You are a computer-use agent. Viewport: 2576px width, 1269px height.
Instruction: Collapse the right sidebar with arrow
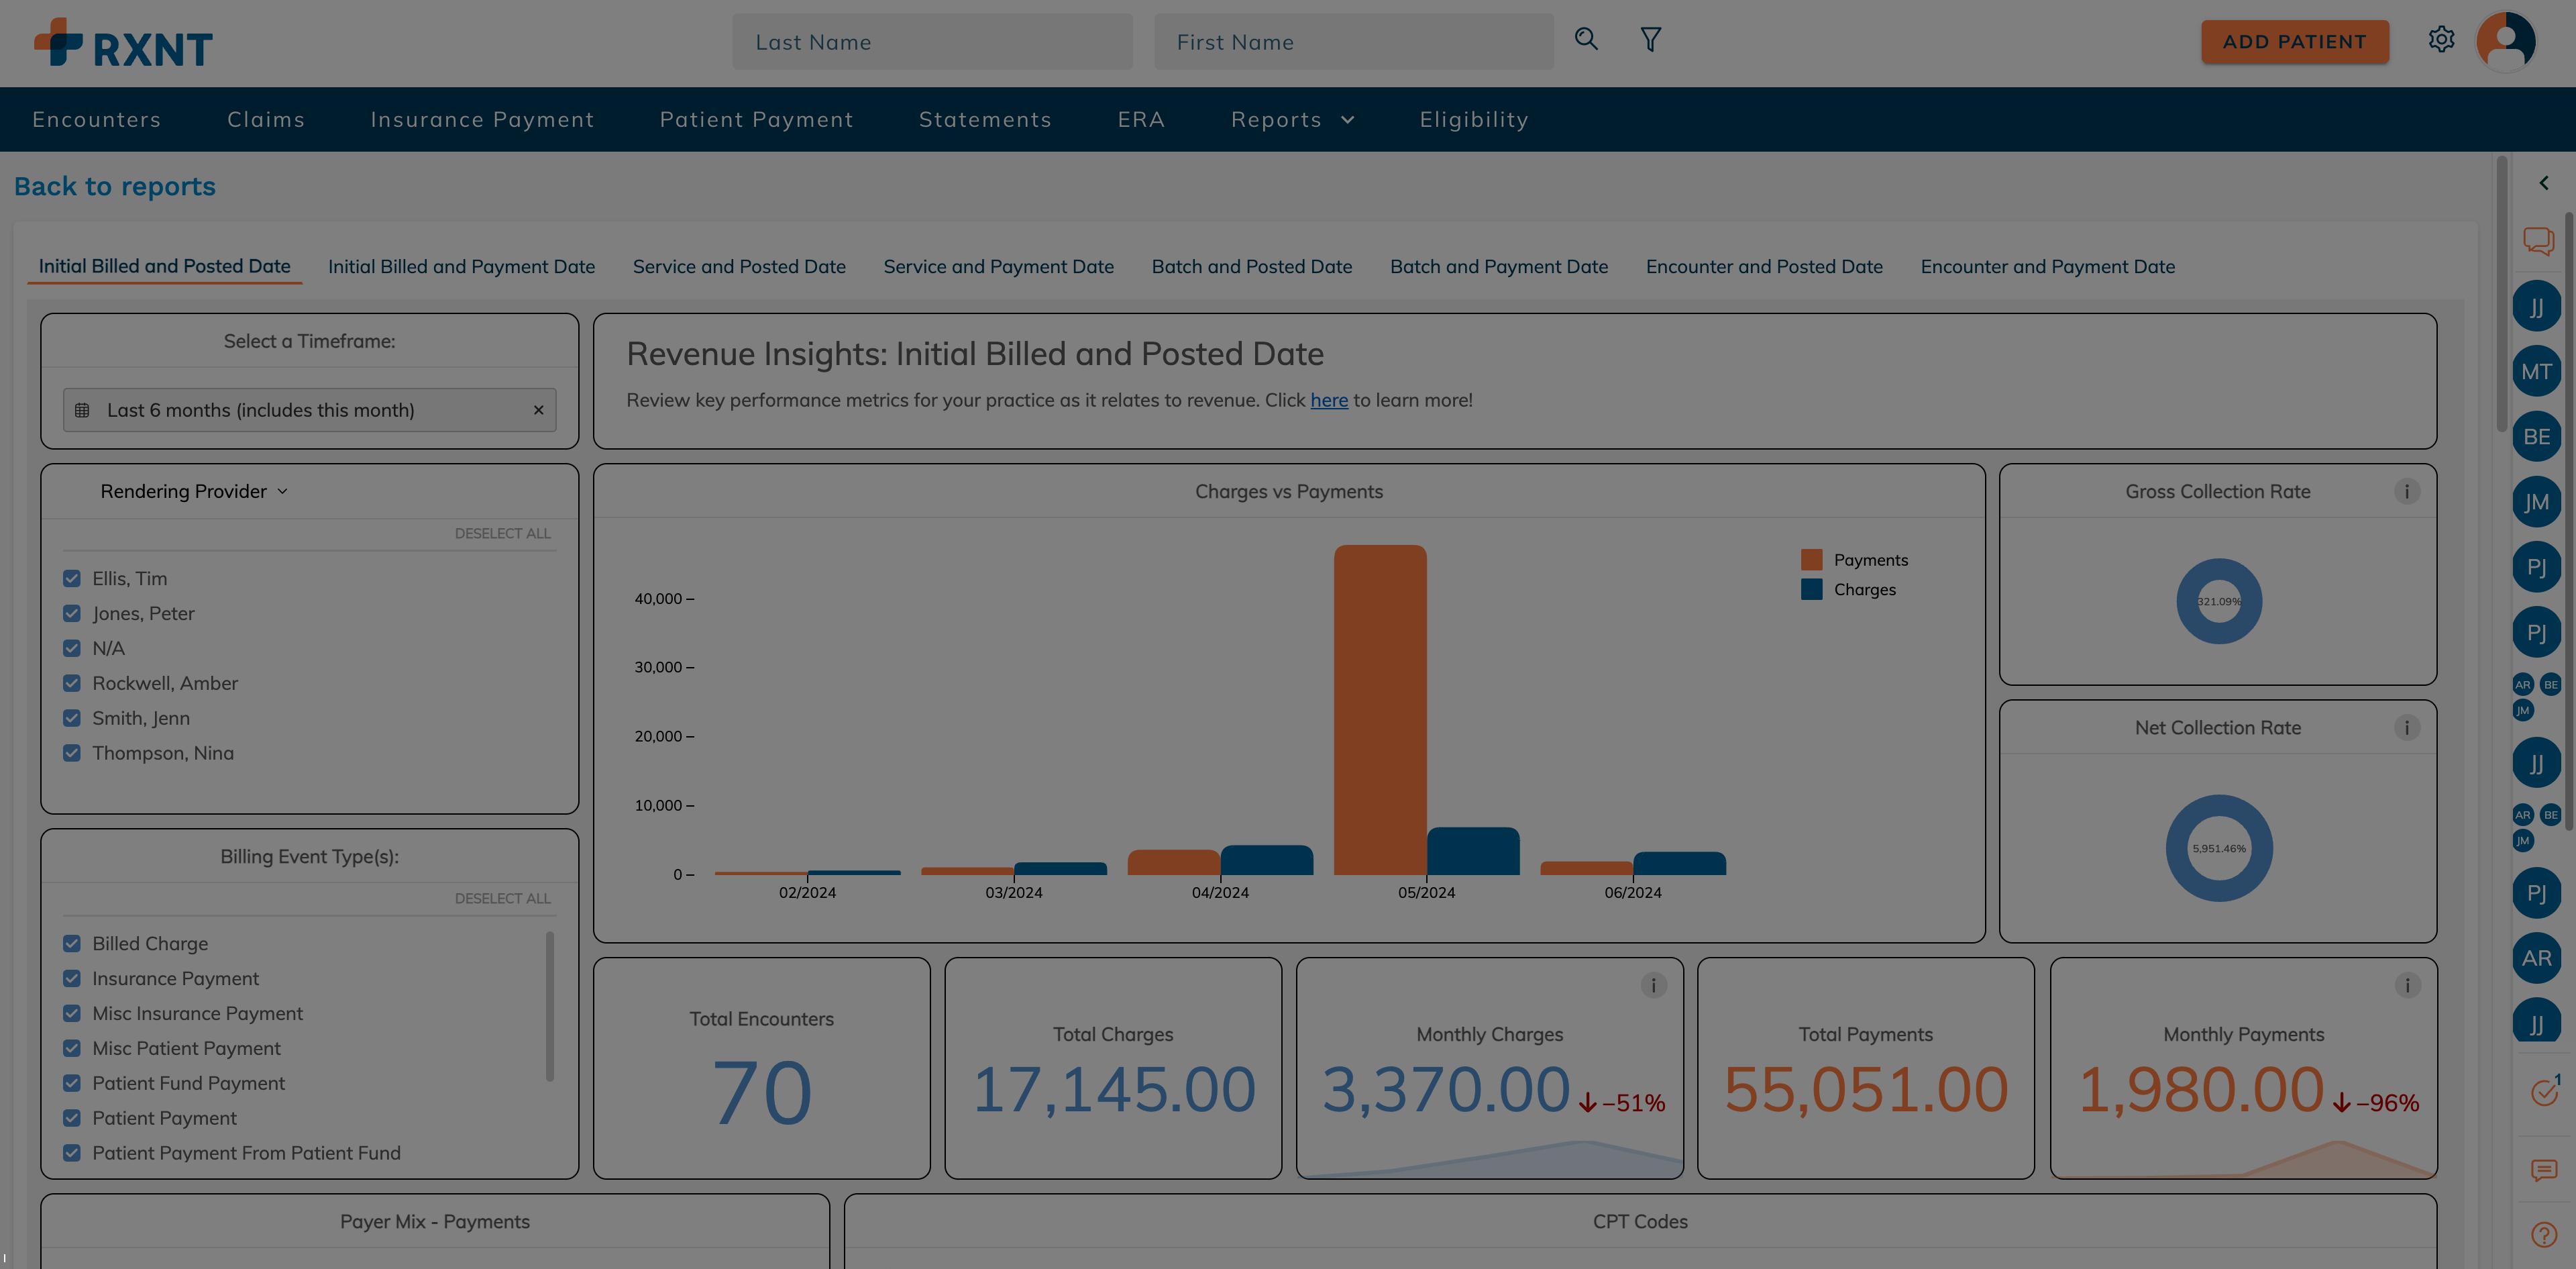click(2543, 183)
